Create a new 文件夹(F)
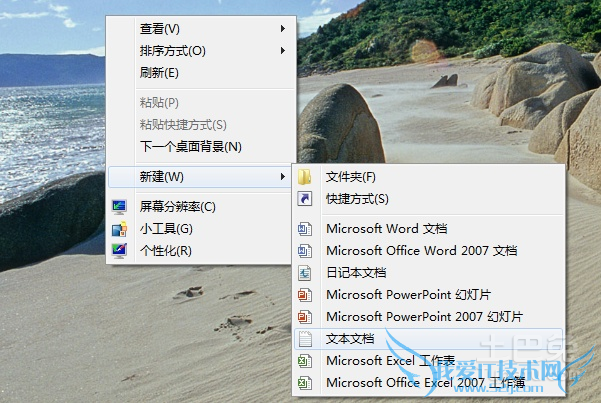This screenshot has height=403, width=601. pos(429,177)
